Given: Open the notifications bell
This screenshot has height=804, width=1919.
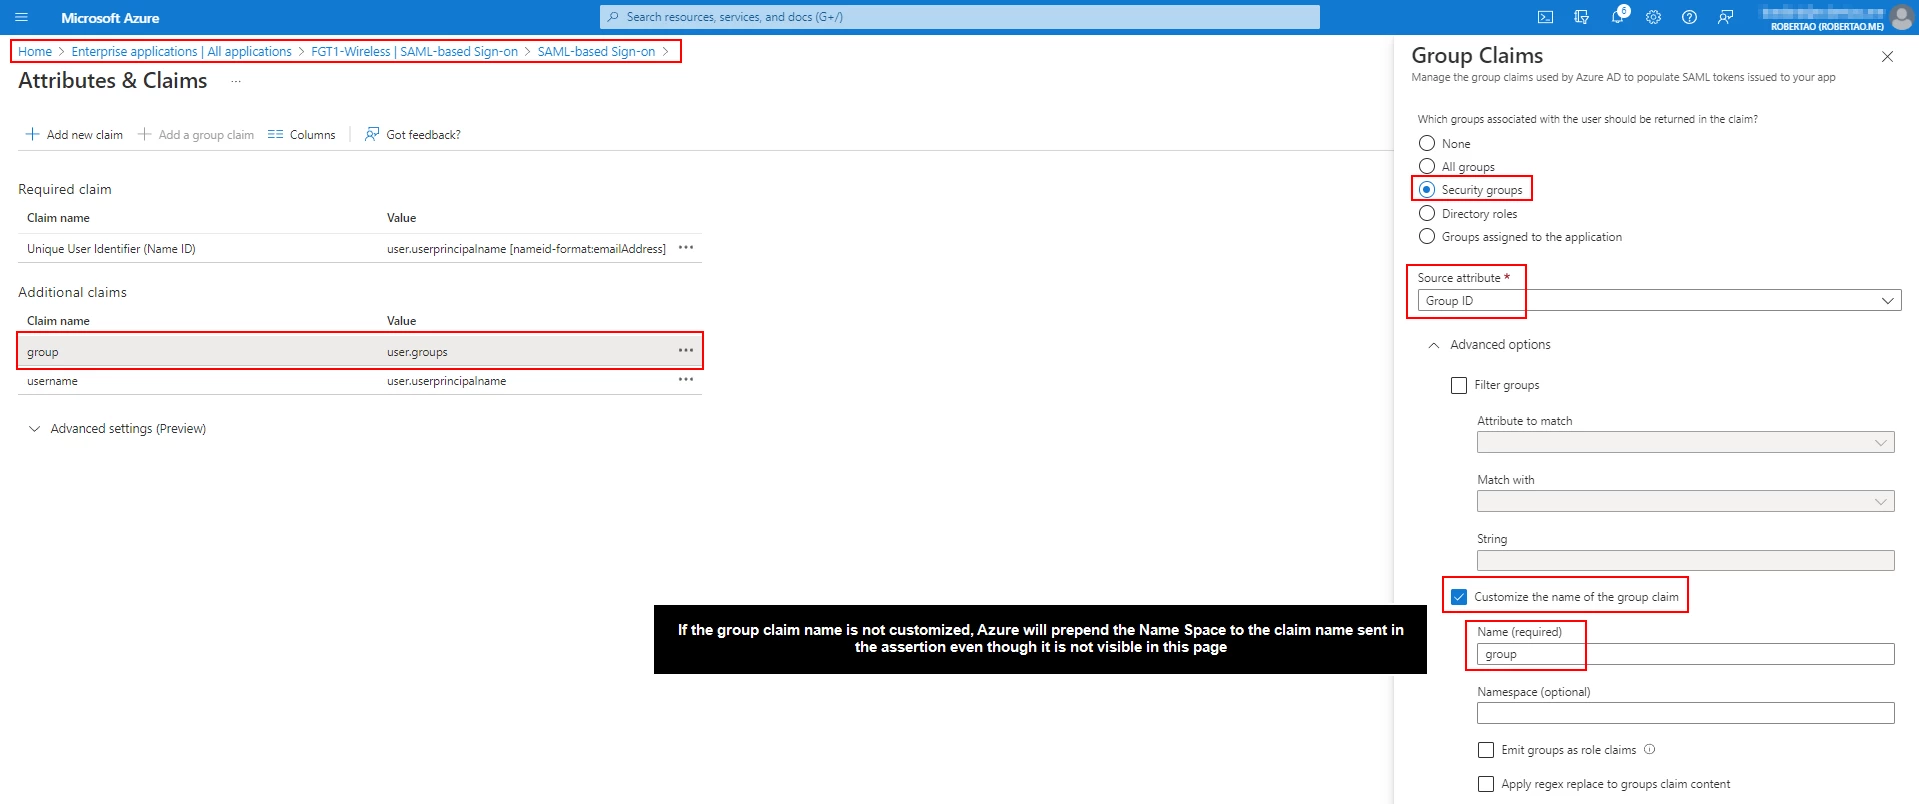Looking at the screenshot, I should [1617, 17].
